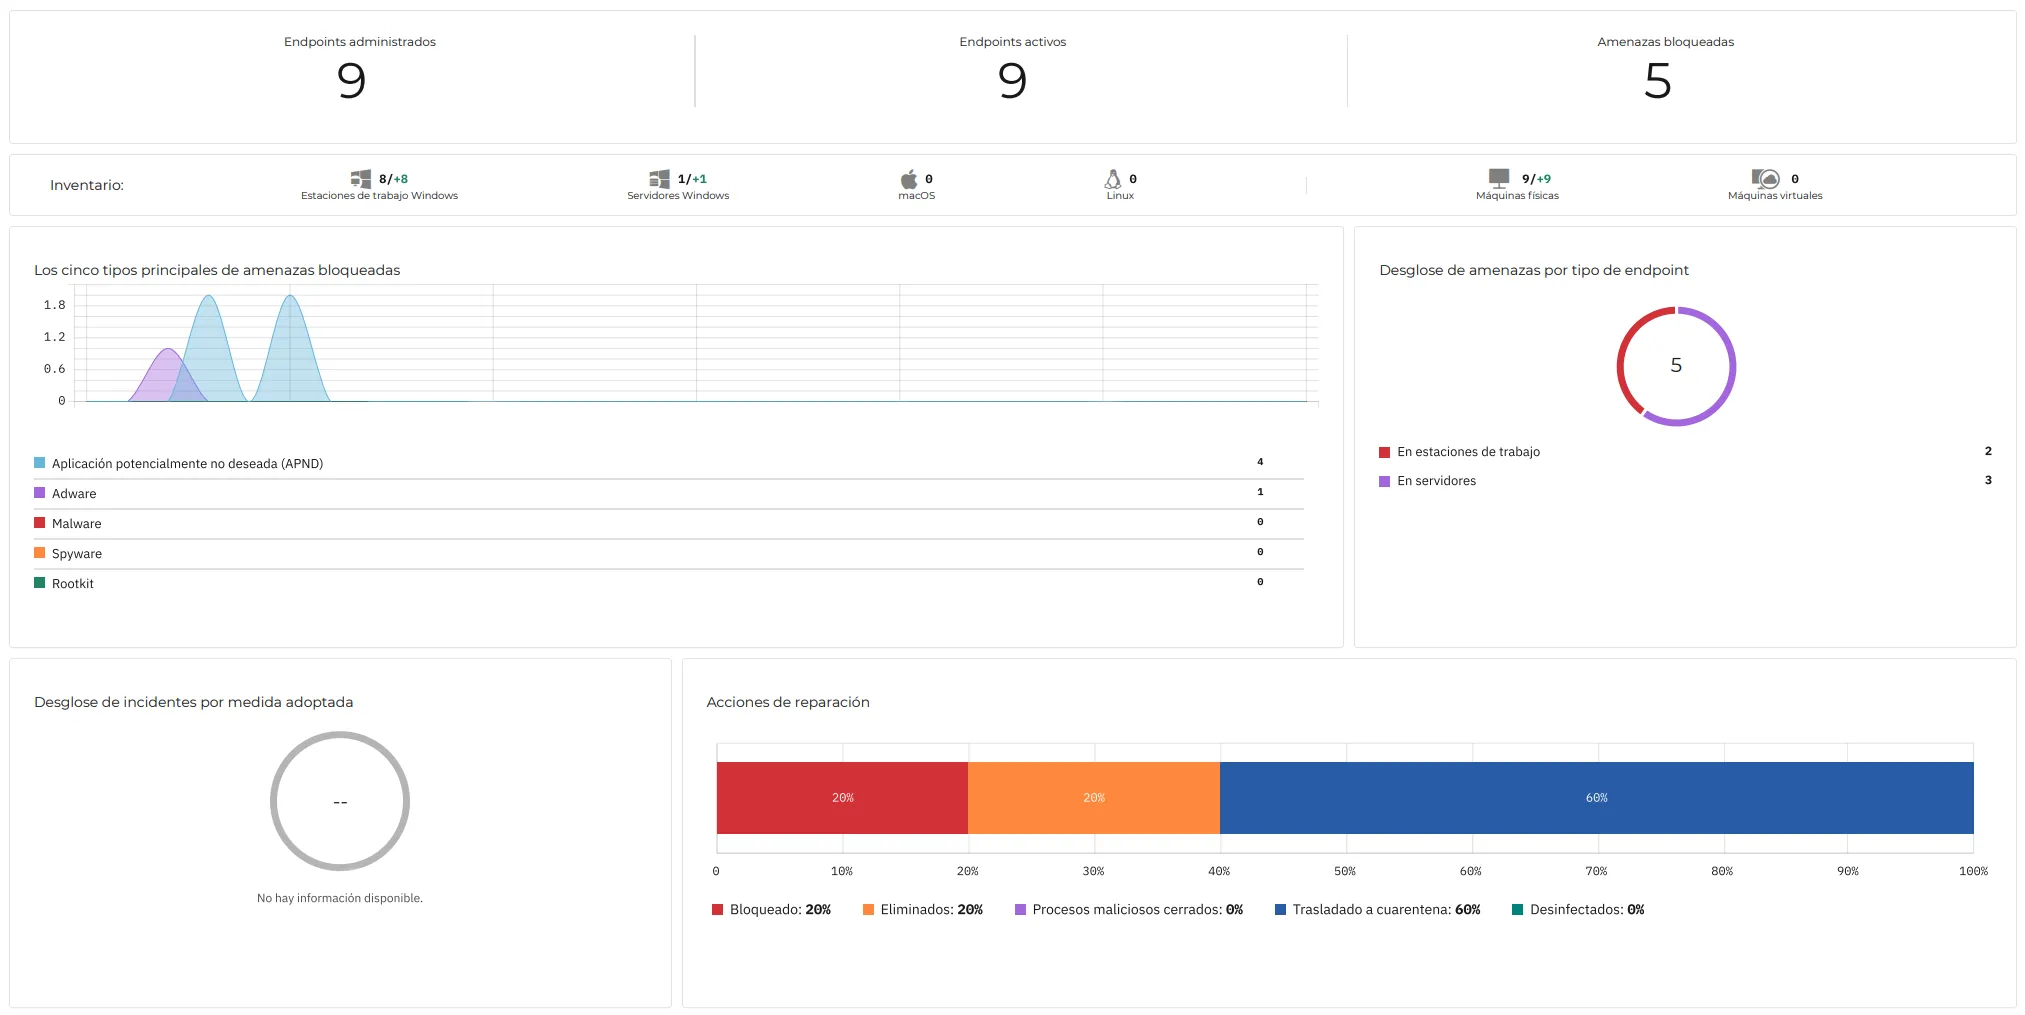Click the 'Endpoints administrados' count 9
Screen dimensions: 2025x1015
[x=351, y=81]
